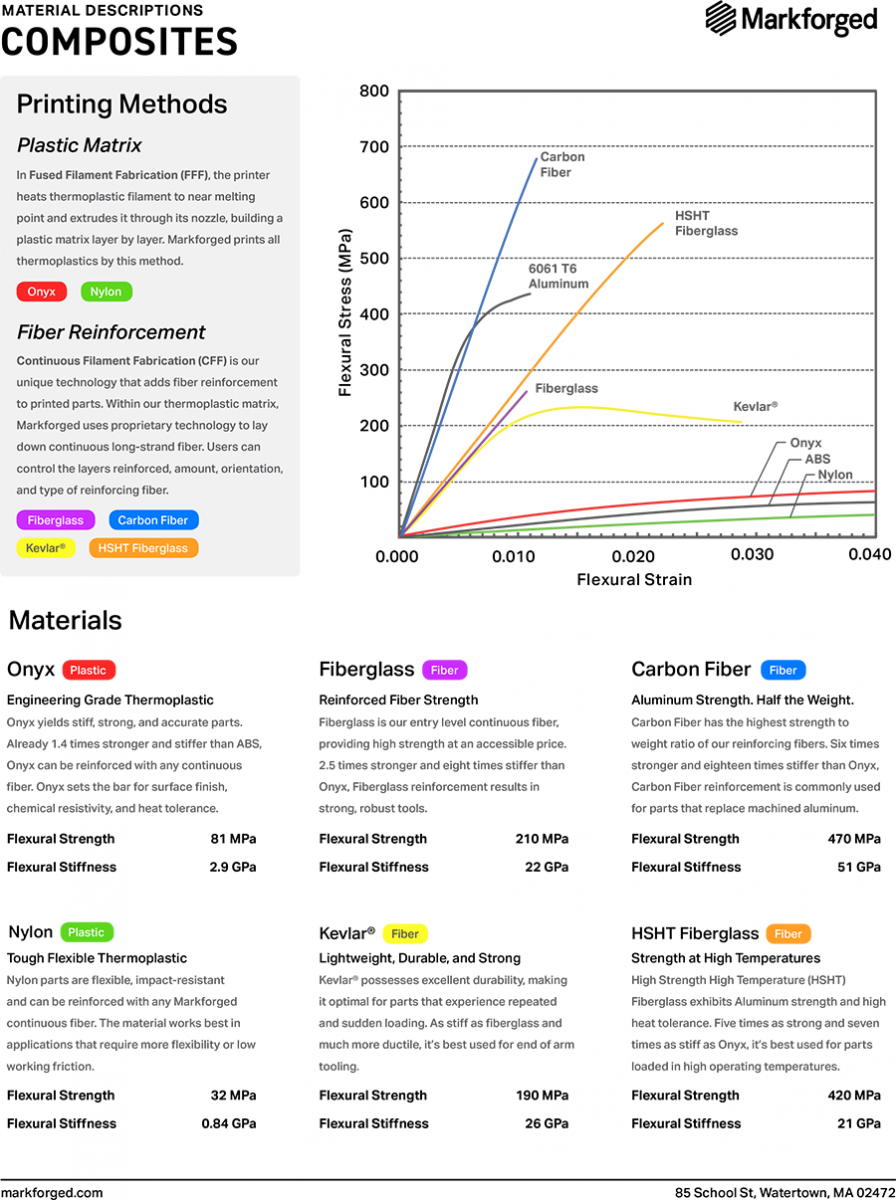Viewport: 896px width, 1200px height.
Task: Click the green Plastic tag beside Nylon heading
Action: (86, 933)
